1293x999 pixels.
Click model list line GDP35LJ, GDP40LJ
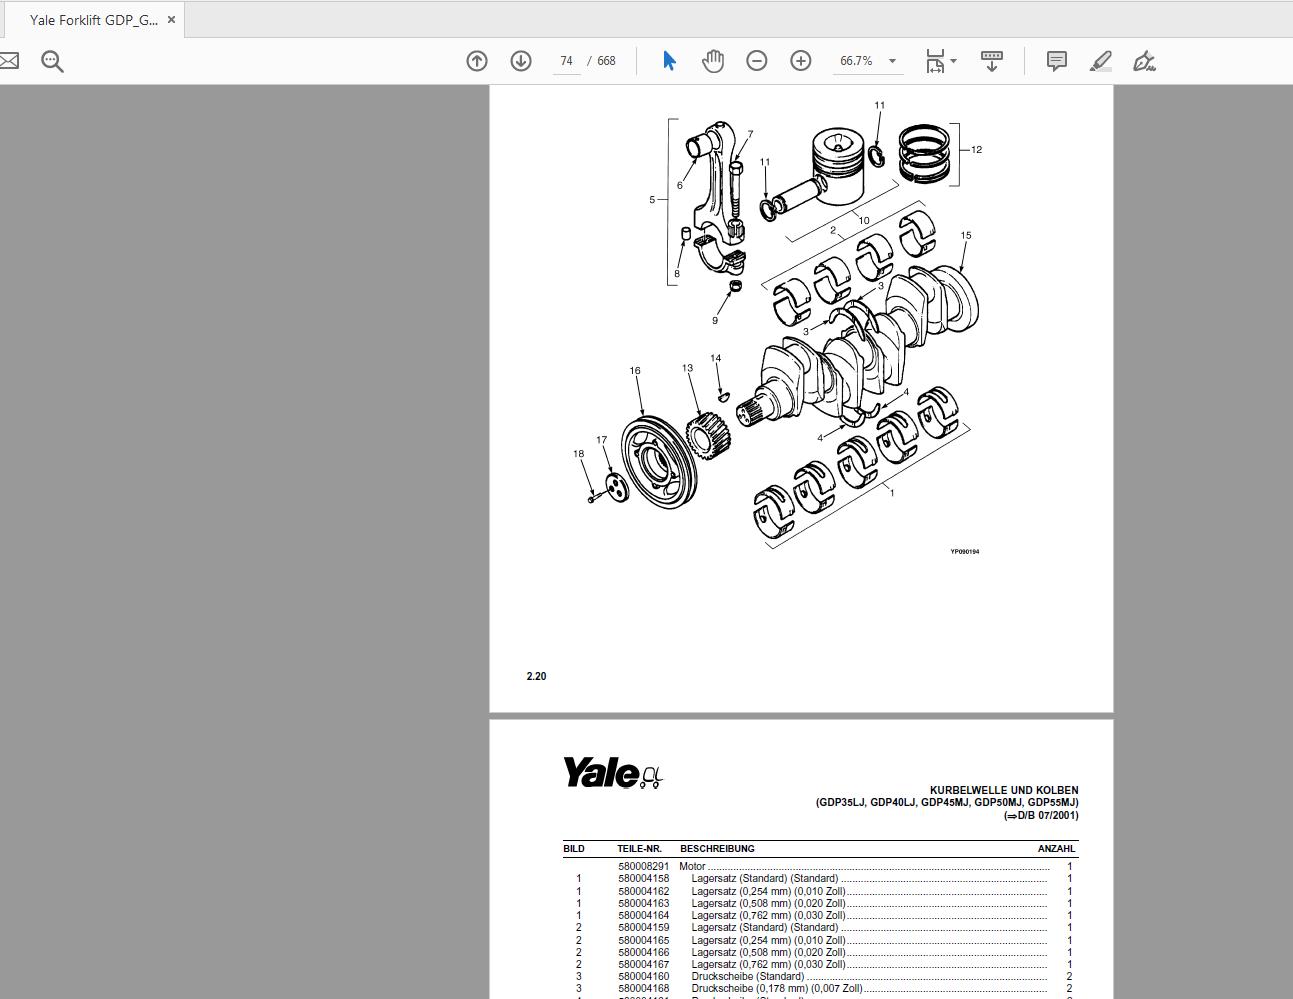point(947,802)
